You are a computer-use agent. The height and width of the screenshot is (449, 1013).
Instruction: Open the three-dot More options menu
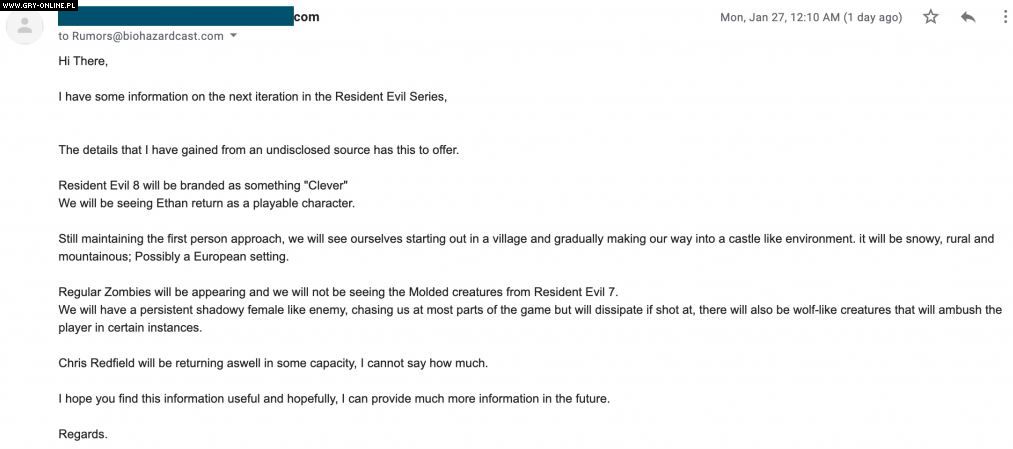(x=1004, y=17)
